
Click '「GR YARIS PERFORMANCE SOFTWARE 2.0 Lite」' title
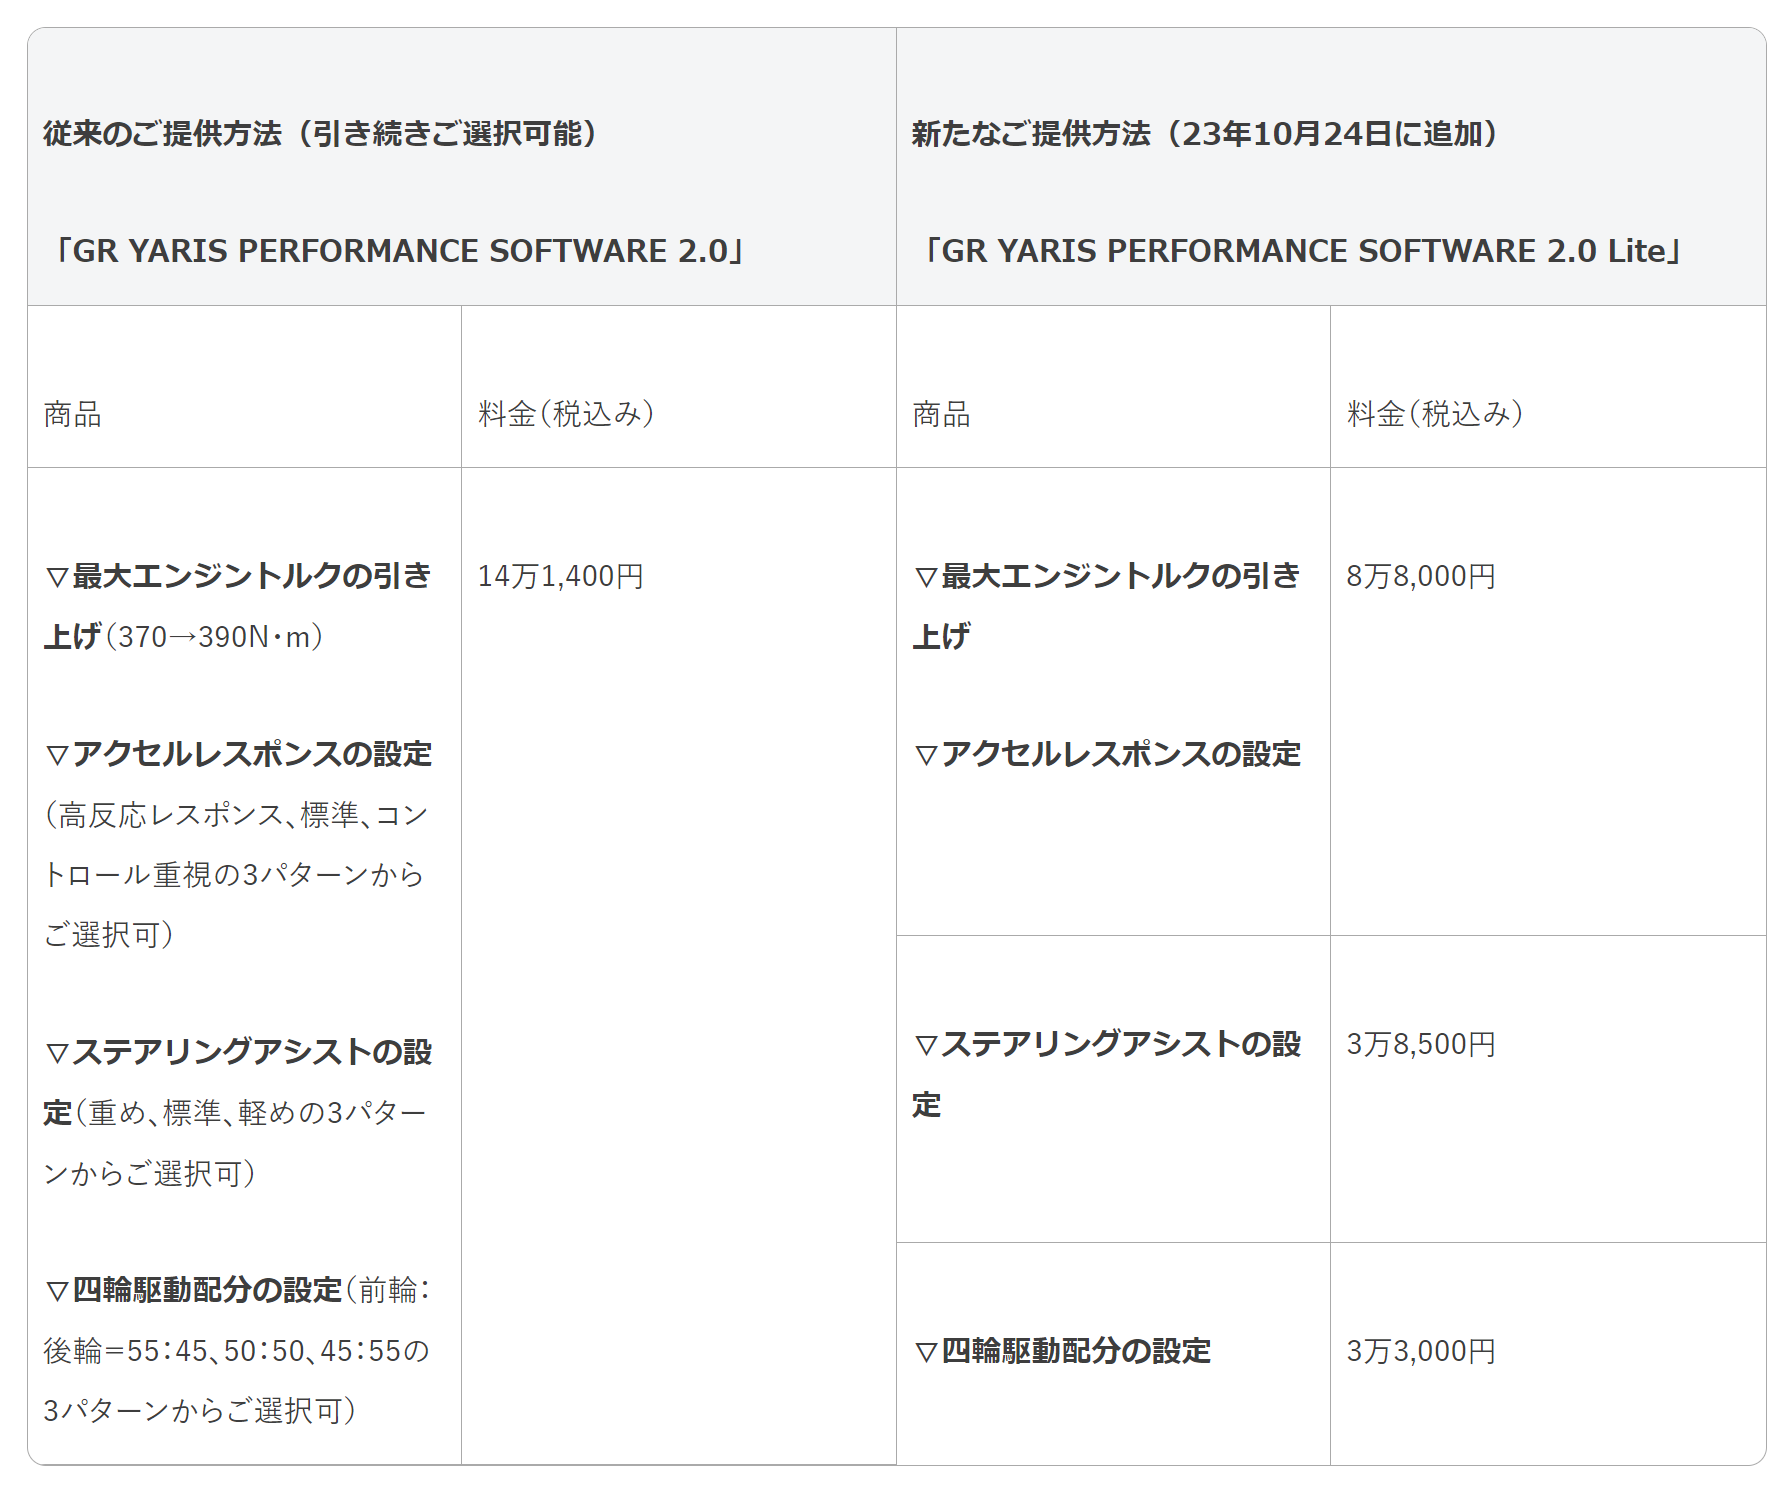pyautogui.click(x=1303, y=251)
